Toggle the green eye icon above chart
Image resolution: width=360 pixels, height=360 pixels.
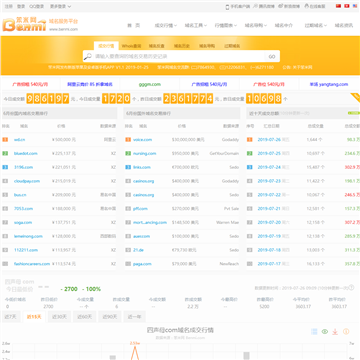tap(325, 331)
